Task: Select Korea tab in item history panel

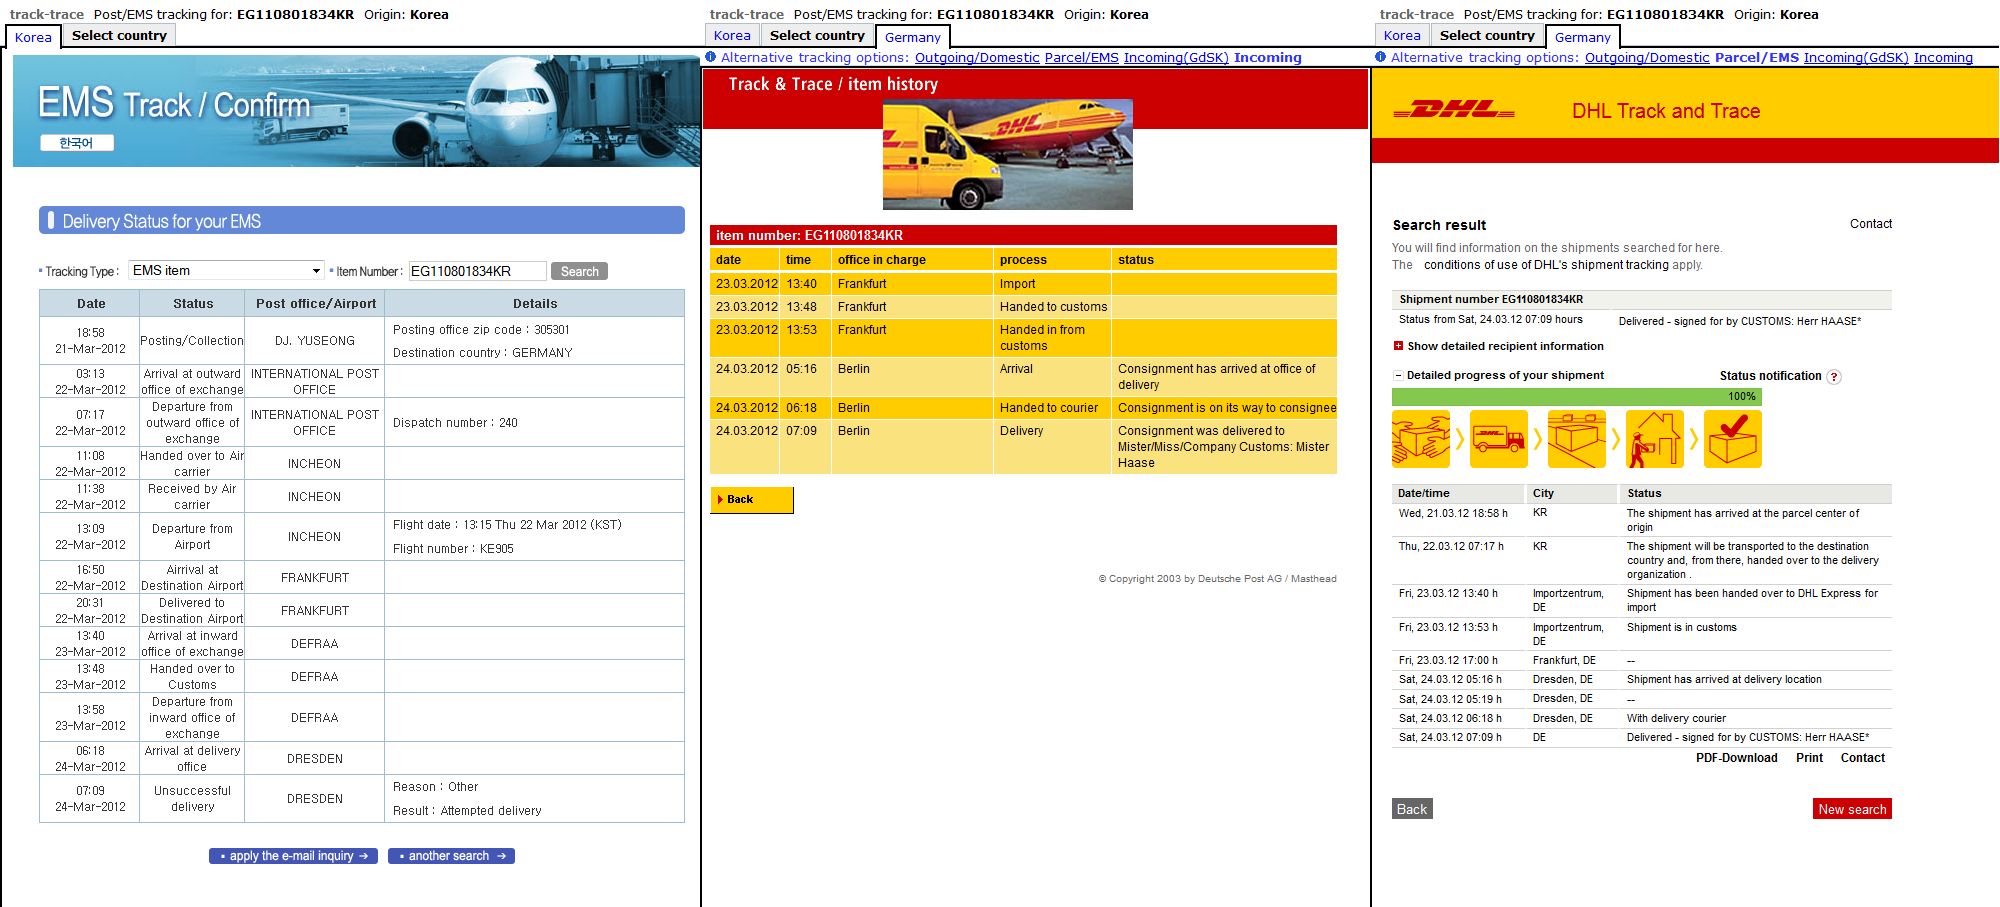Action: (732, 35)
